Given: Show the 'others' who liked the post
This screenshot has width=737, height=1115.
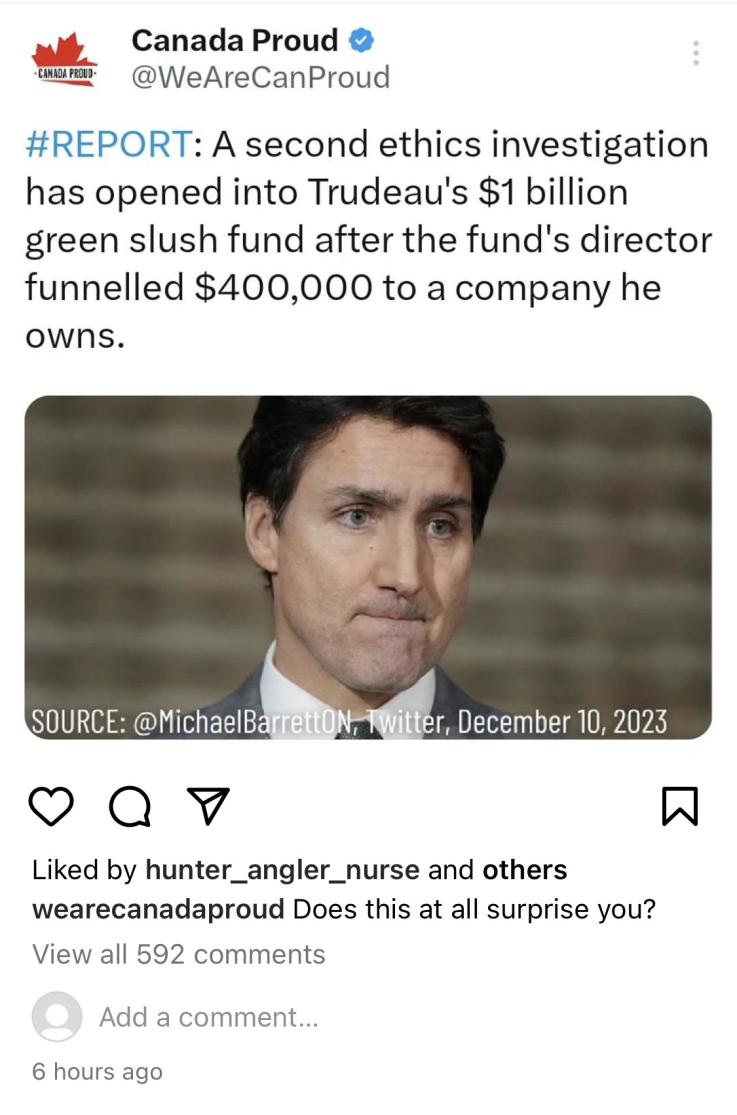Looking at the screenshot, I should tap(525, 870).
